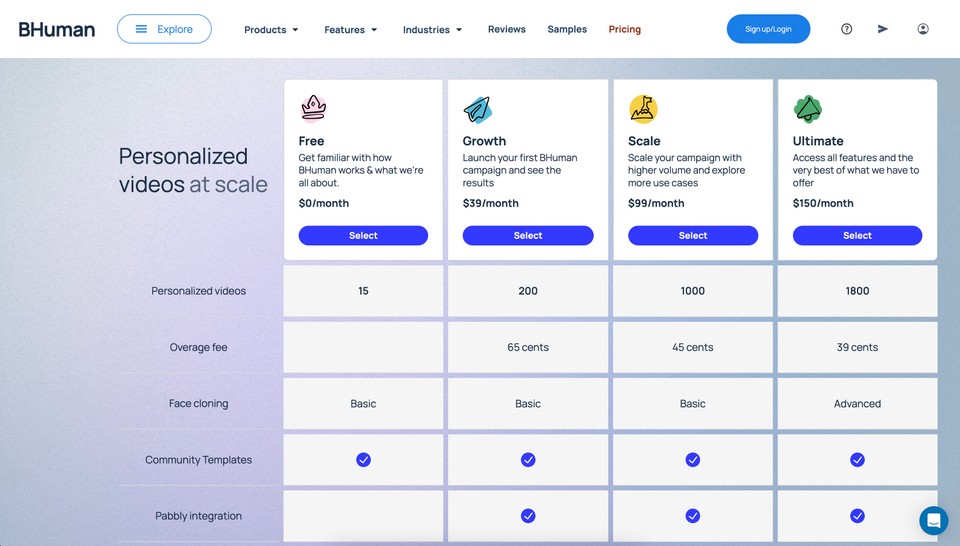Viewport: 960px width, 546px height.
Task: Click the Sign up/Login button
Action: coord(768,29)
